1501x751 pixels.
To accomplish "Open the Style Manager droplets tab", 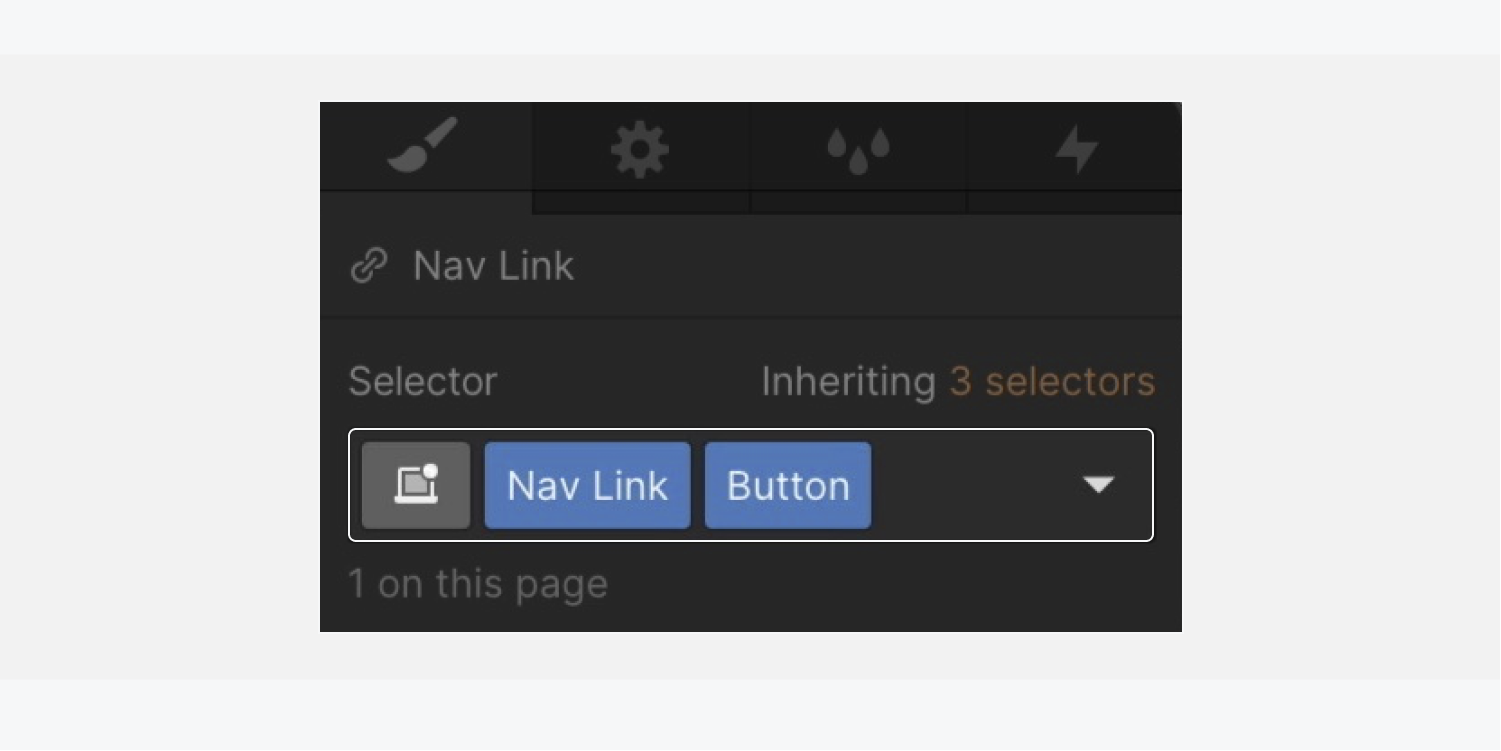I will tap(858, 152).
